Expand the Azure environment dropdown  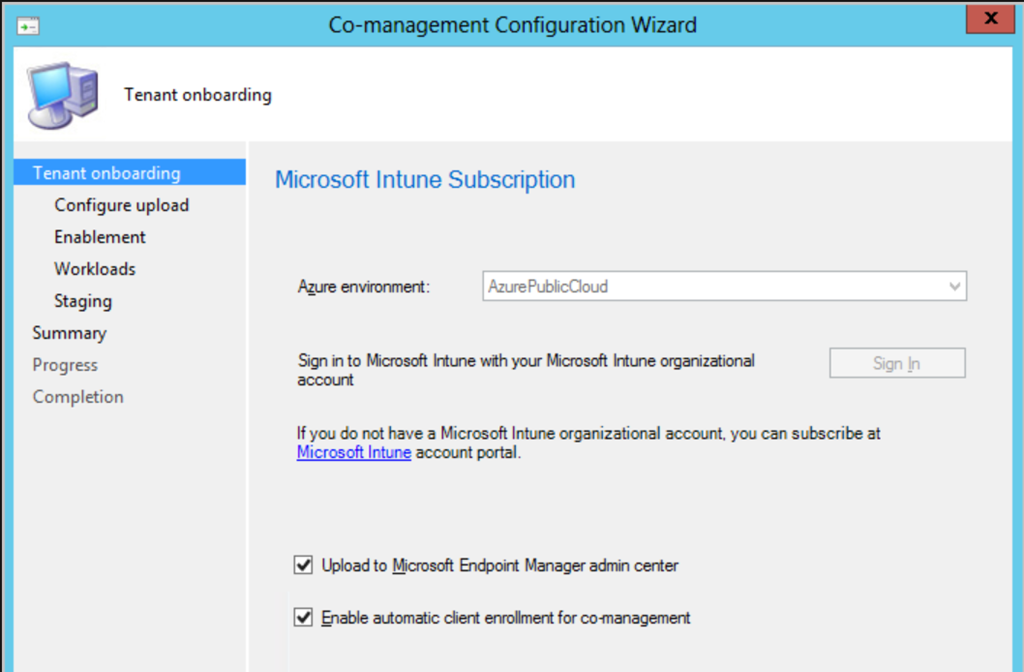[x=724, y=287]
